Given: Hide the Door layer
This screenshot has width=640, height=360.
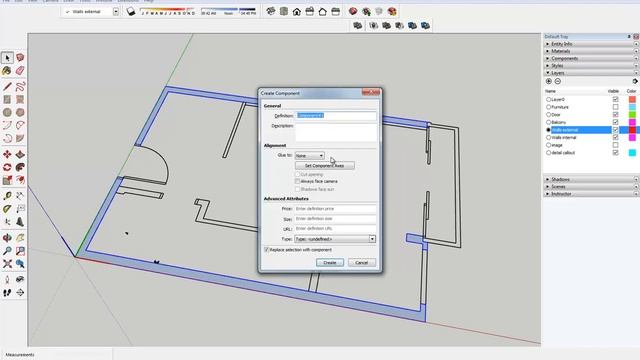Looking at the screenshot, I should 615,114.
